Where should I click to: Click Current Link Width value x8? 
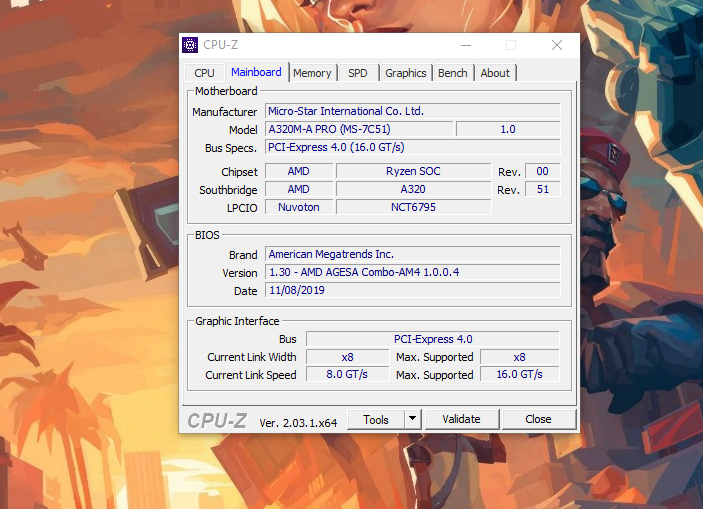(347, 357)
